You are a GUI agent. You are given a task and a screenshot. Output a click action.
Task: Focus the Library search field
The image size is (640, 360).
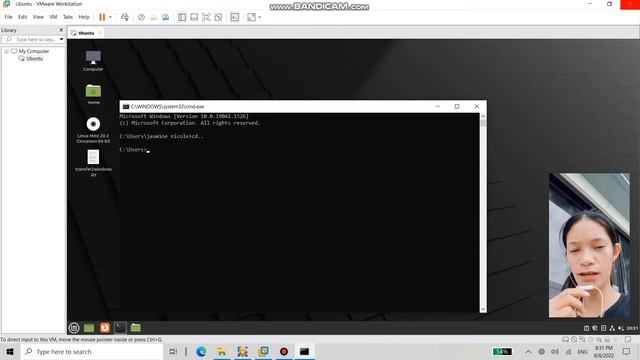(32, 40)
